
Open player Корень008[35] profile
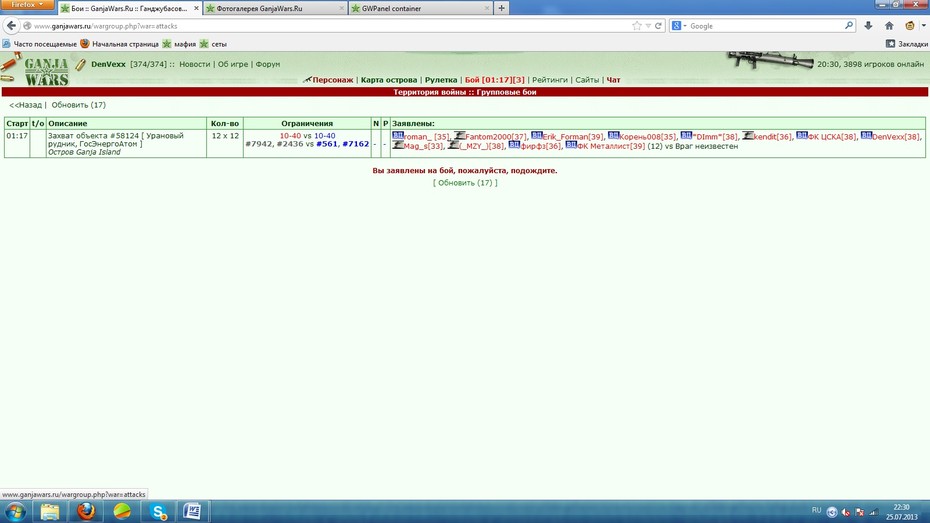[x=647, y=137]
